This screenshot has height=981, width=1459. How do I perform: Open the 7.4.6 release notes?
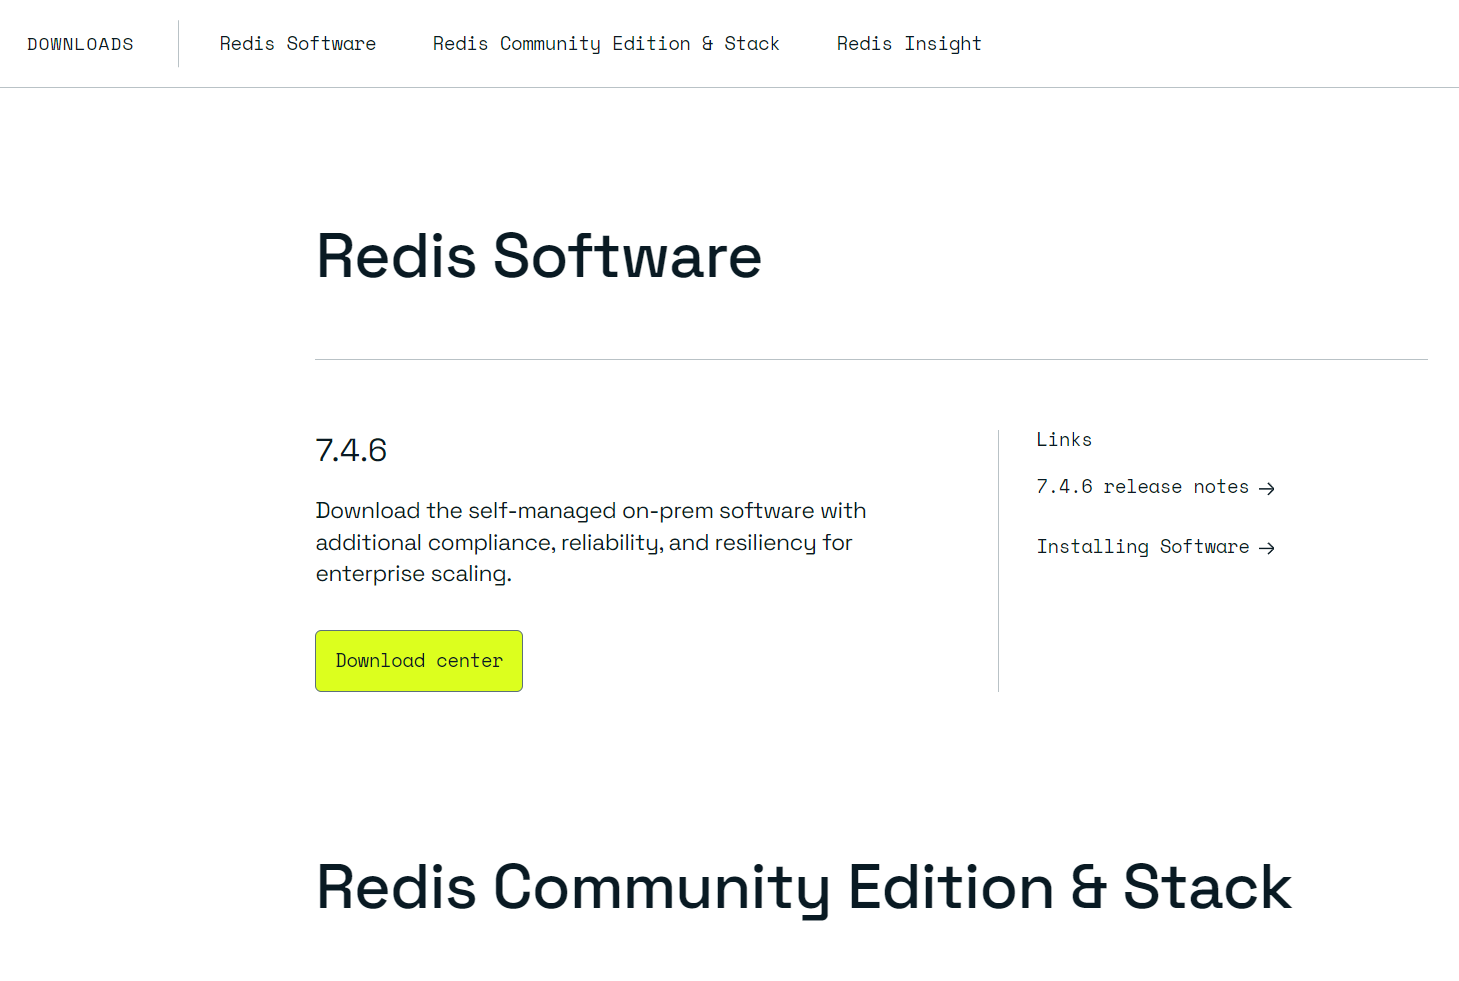[1142, 486]
